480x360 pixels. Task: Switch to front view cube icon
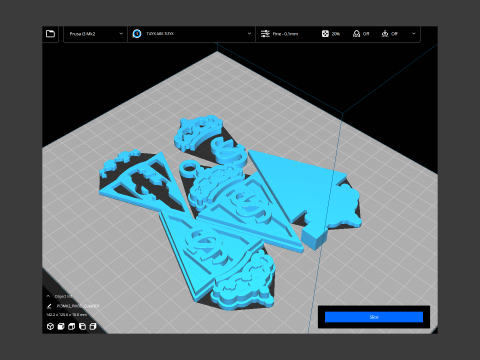coord(61,326)
